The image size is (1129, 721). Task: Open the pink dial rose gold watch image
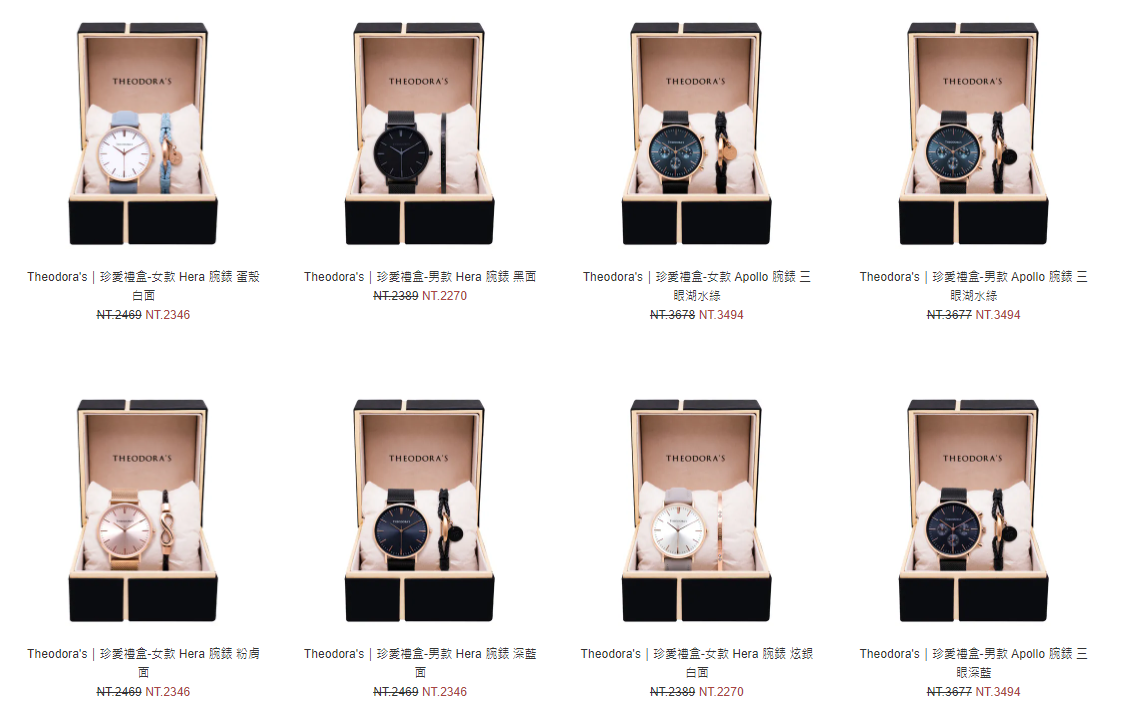point(143,511)
